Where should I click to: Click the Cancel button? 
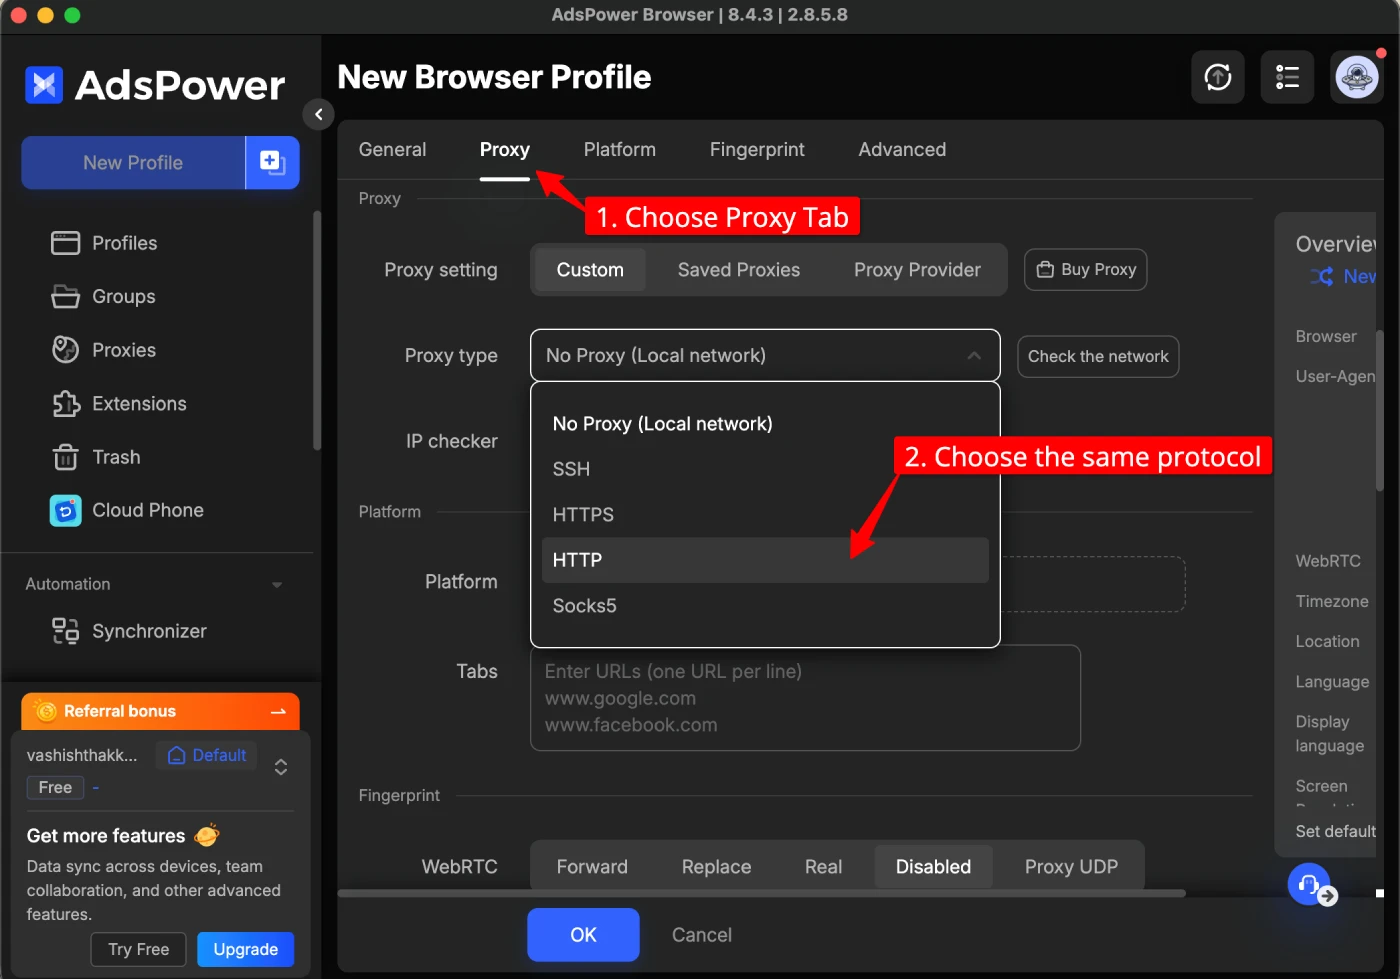[701, 935]
